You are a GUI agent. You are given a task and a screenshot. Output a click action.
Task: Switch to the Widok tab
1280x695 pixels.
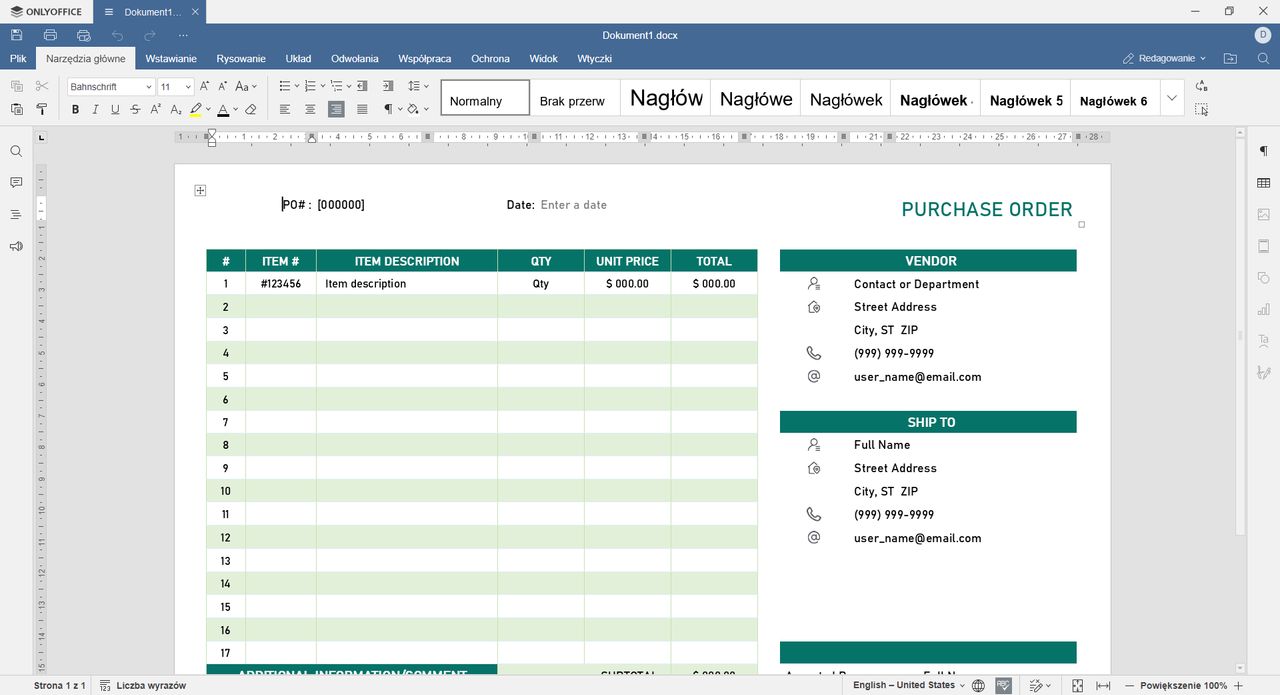tap(543, 59)
